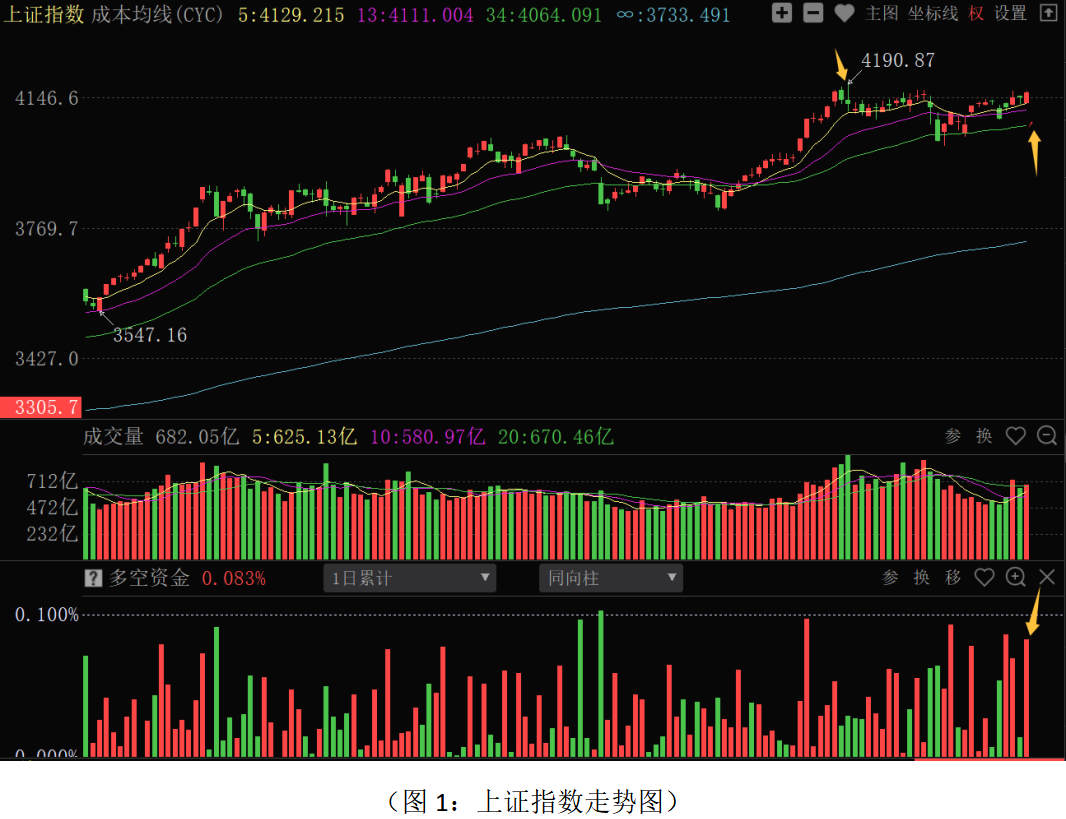The width and height of the screenshot is (1066, 819).
Task: Click the magnifier-plus icon in 多空资金 panel
Action: click(1016, 577)
